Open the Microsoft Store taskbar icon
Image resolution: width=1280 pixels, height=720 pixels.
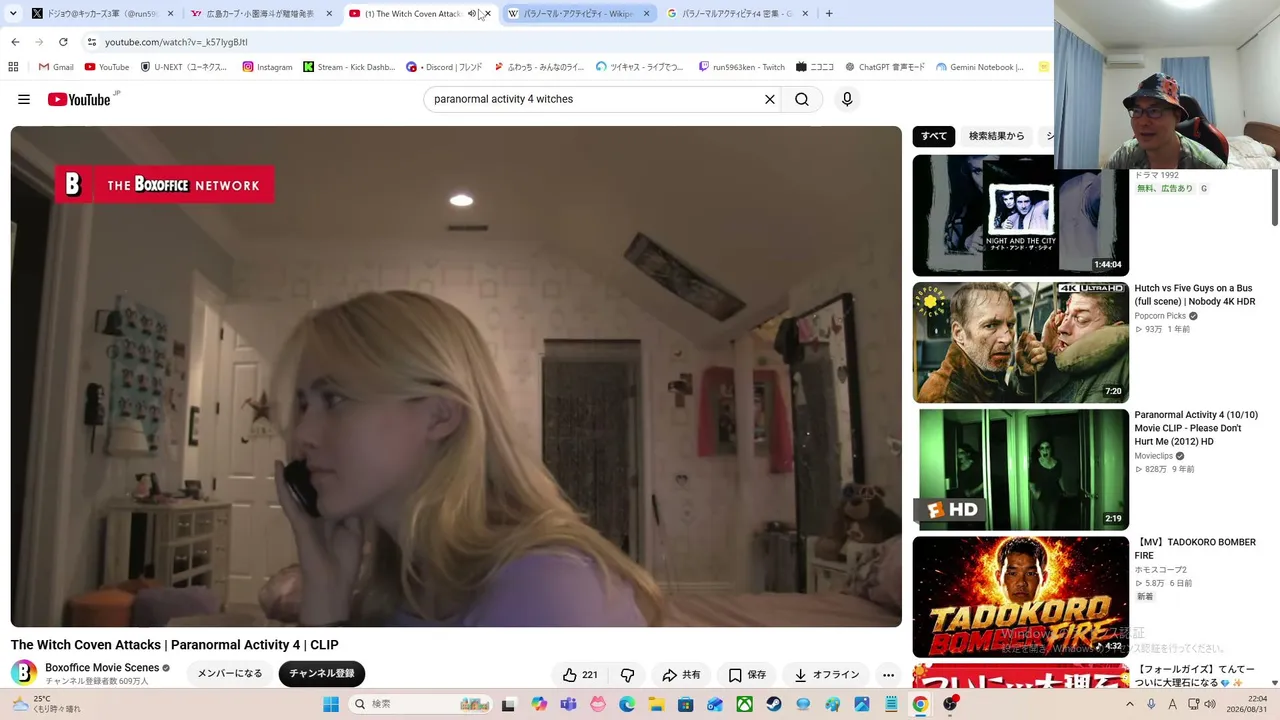tap(686, 704)
